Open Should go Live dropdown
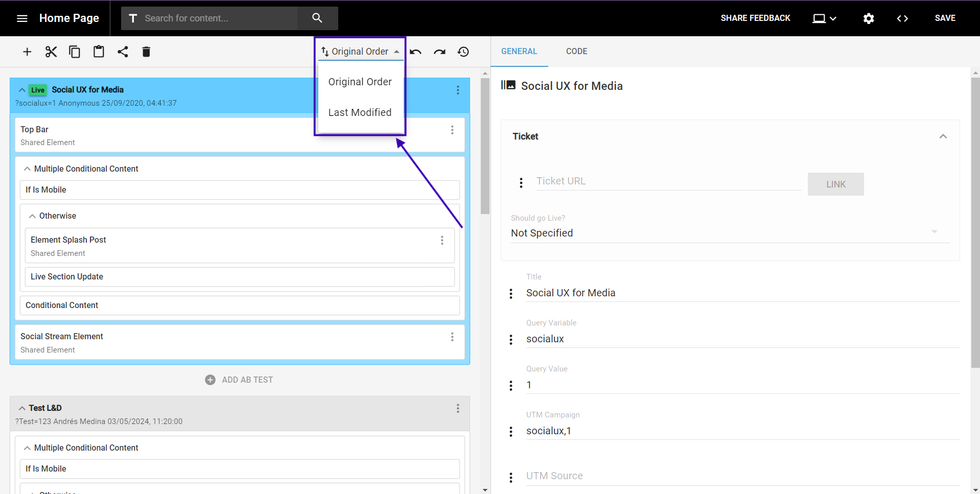This screenshot has height=494, width=980. tap(725, 233)
